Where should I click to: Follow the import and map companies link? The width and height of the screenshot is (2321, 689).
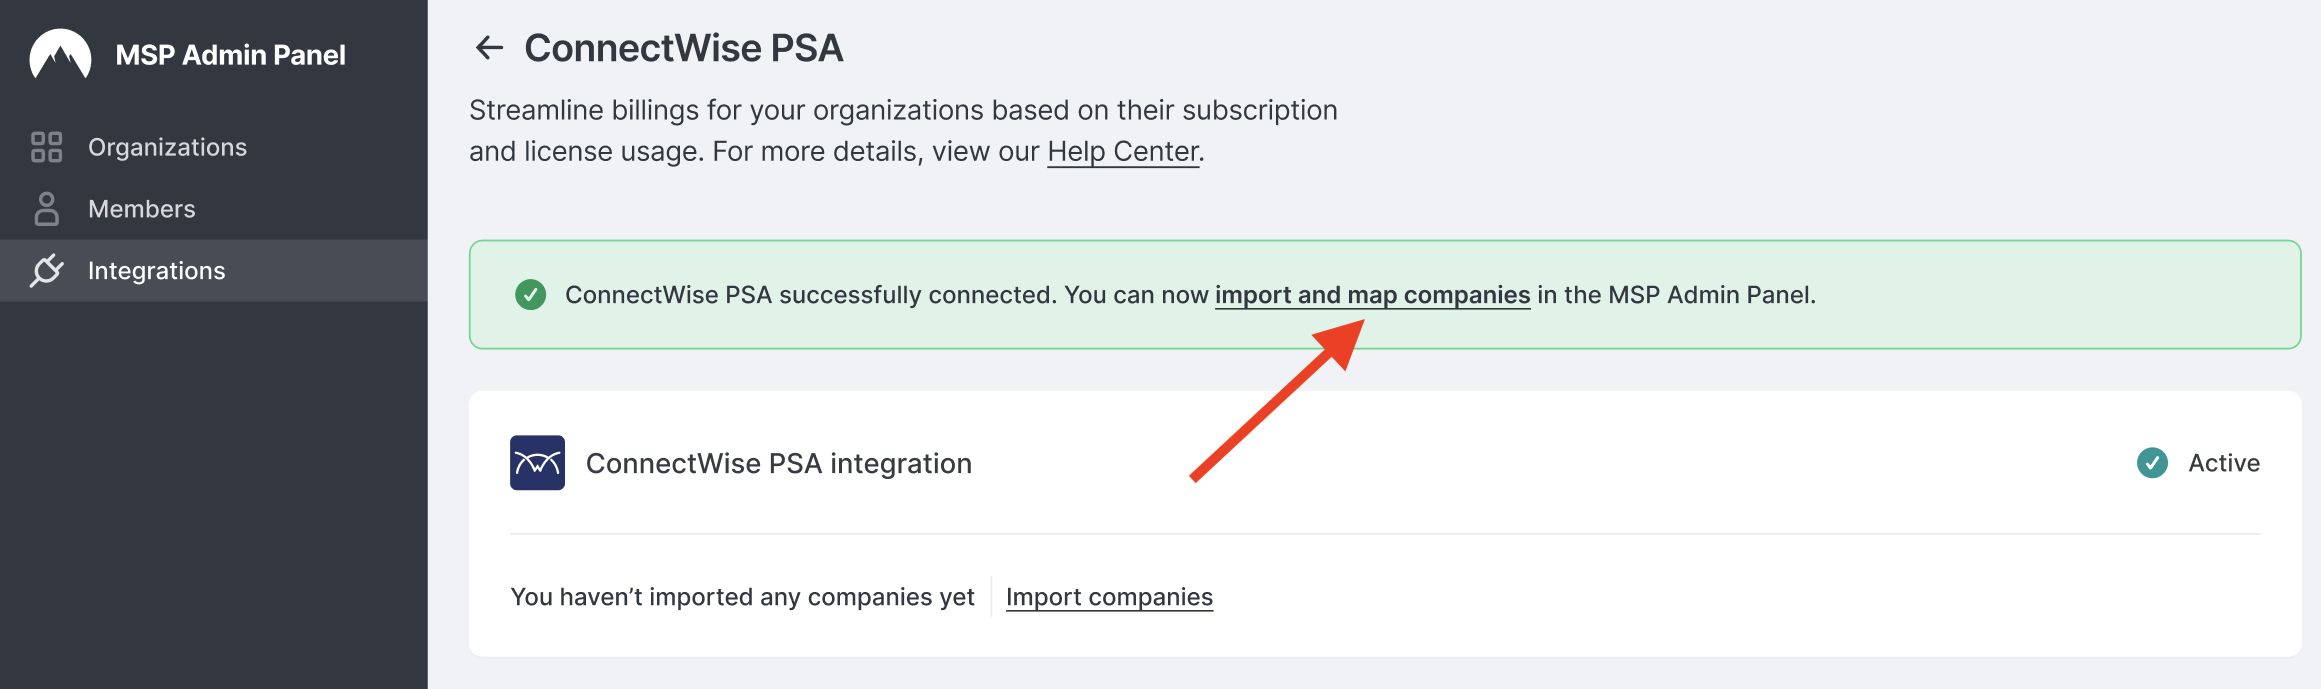[x=1372, y=295]
